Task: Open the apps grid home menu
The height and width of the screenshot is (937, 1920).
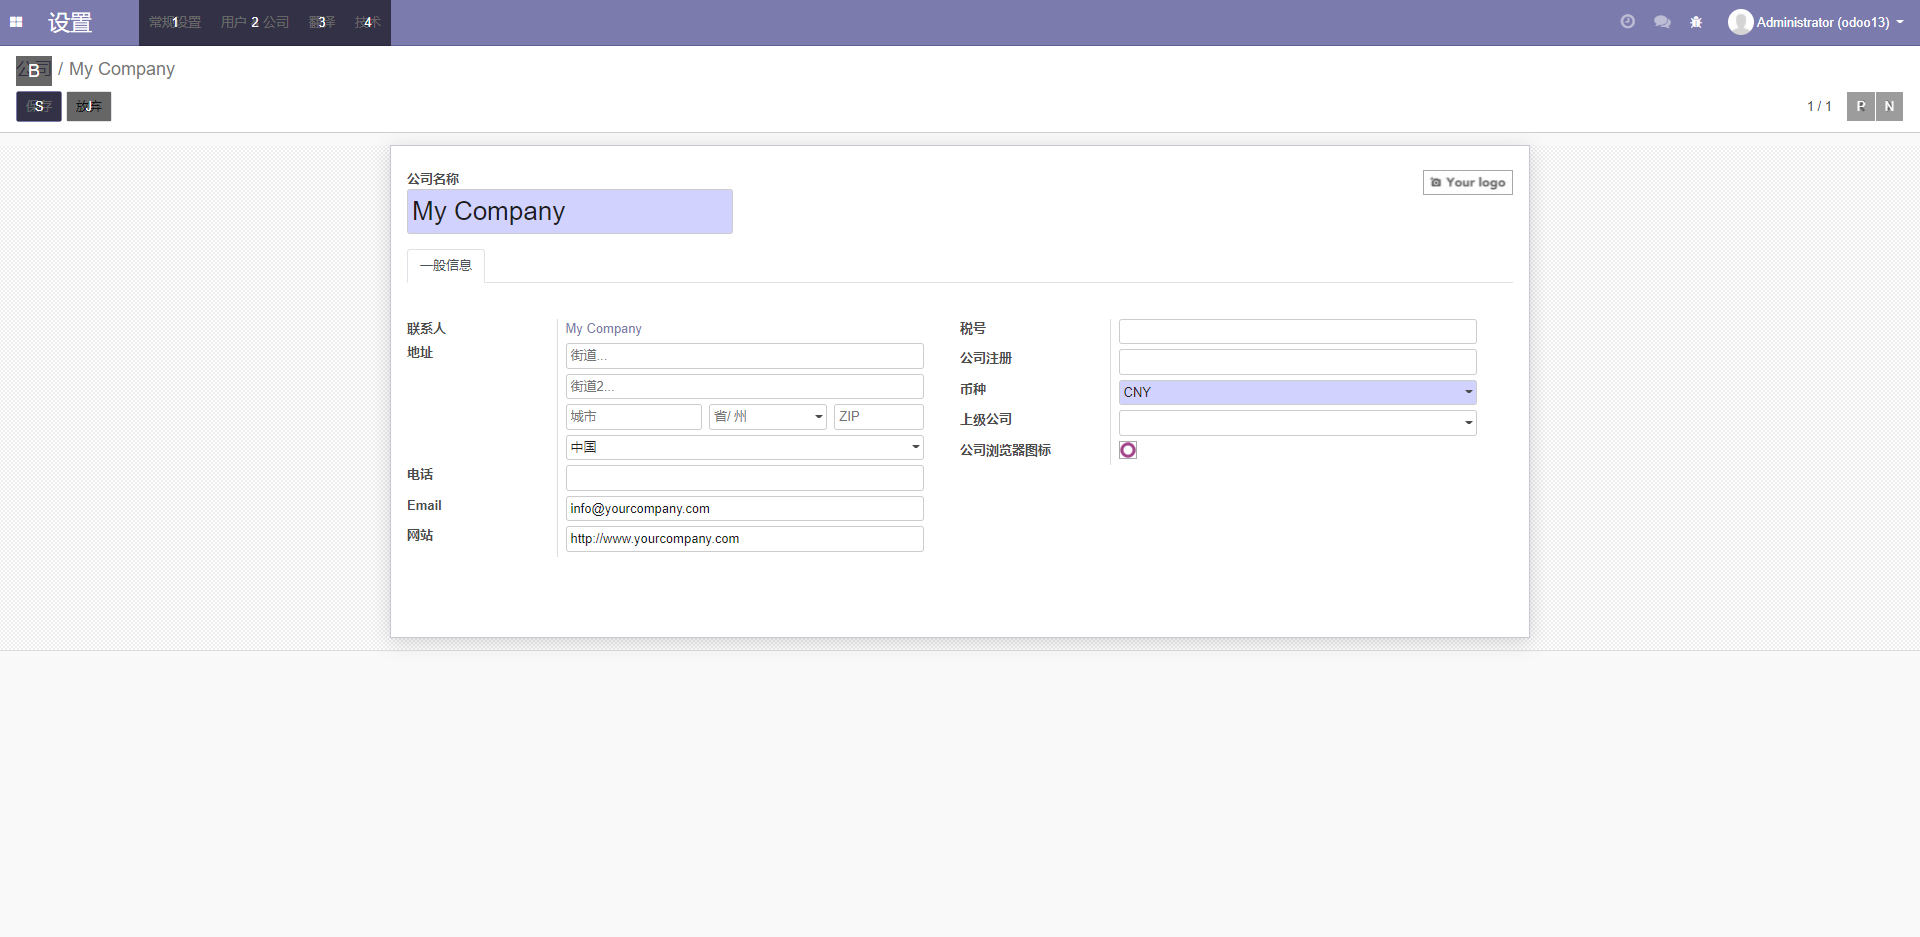Action: click(16, 22)
